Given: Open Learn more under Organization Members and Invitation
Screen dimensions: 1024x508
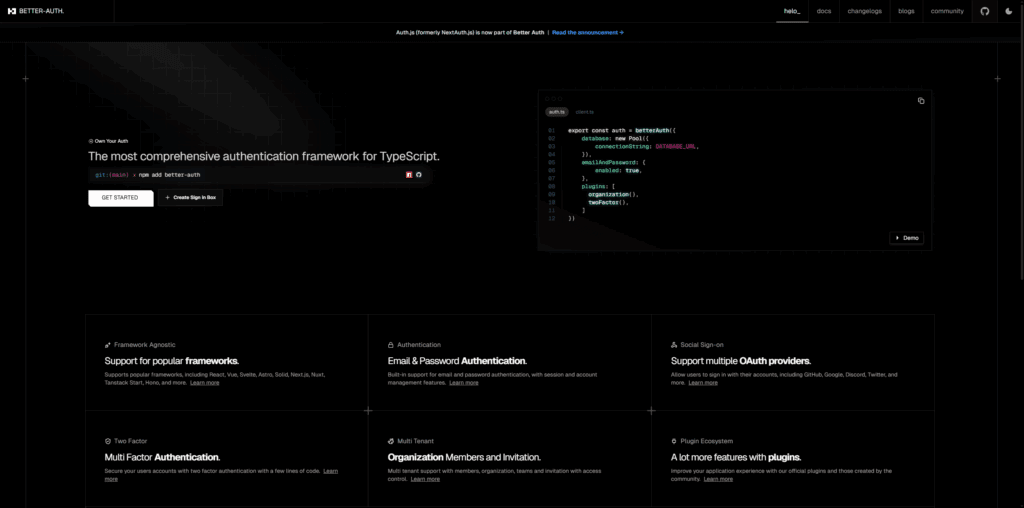Looking at the screenshot, I should [425, 479].
